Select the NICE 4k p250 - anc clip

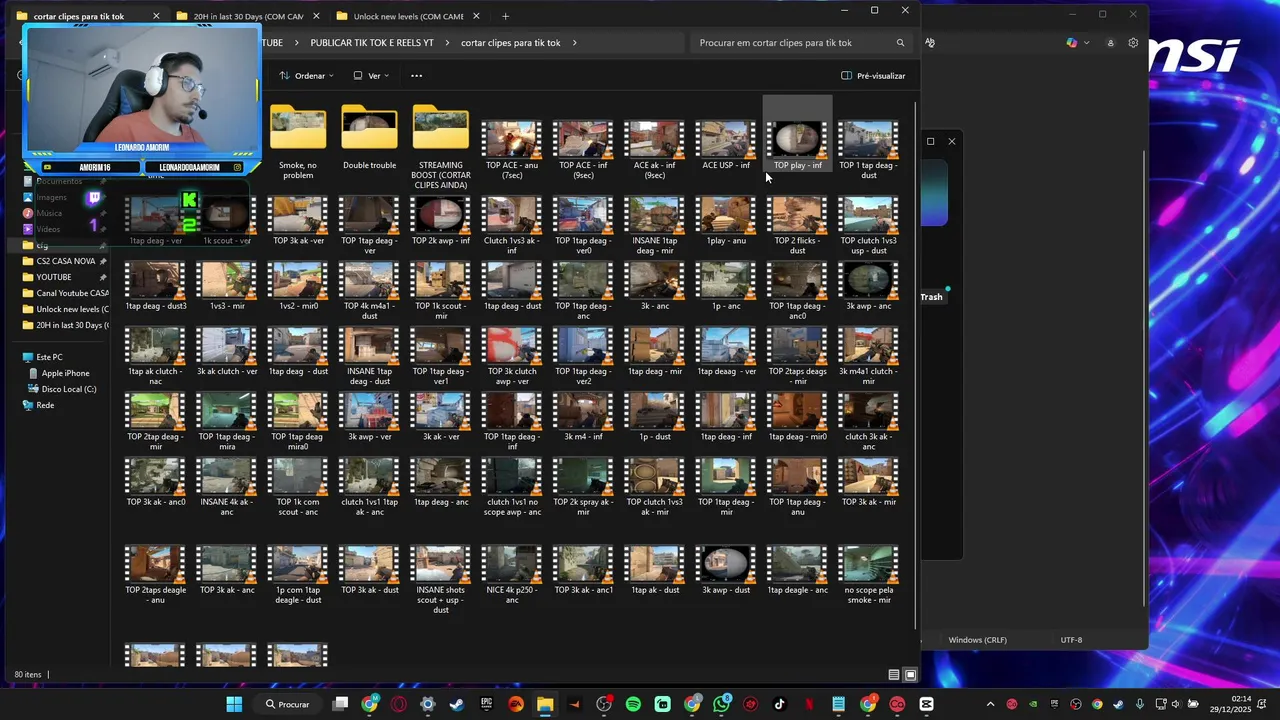[512, 574]
